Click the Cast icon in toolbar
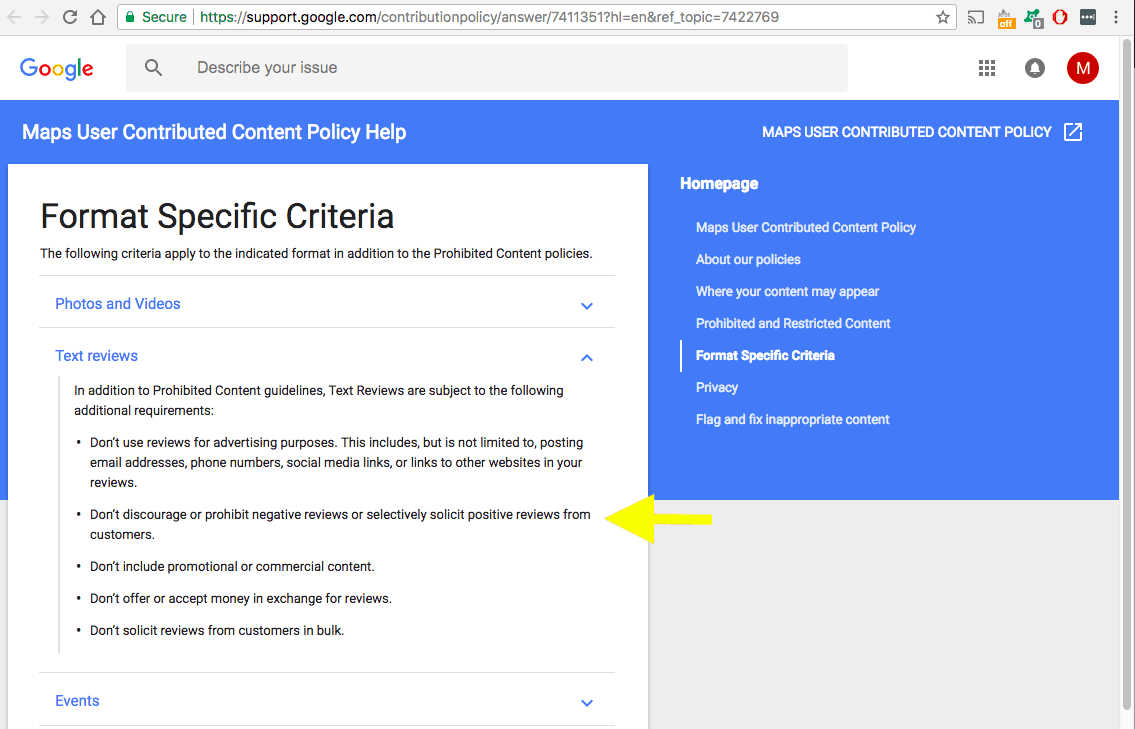 [x=975, y=17]
